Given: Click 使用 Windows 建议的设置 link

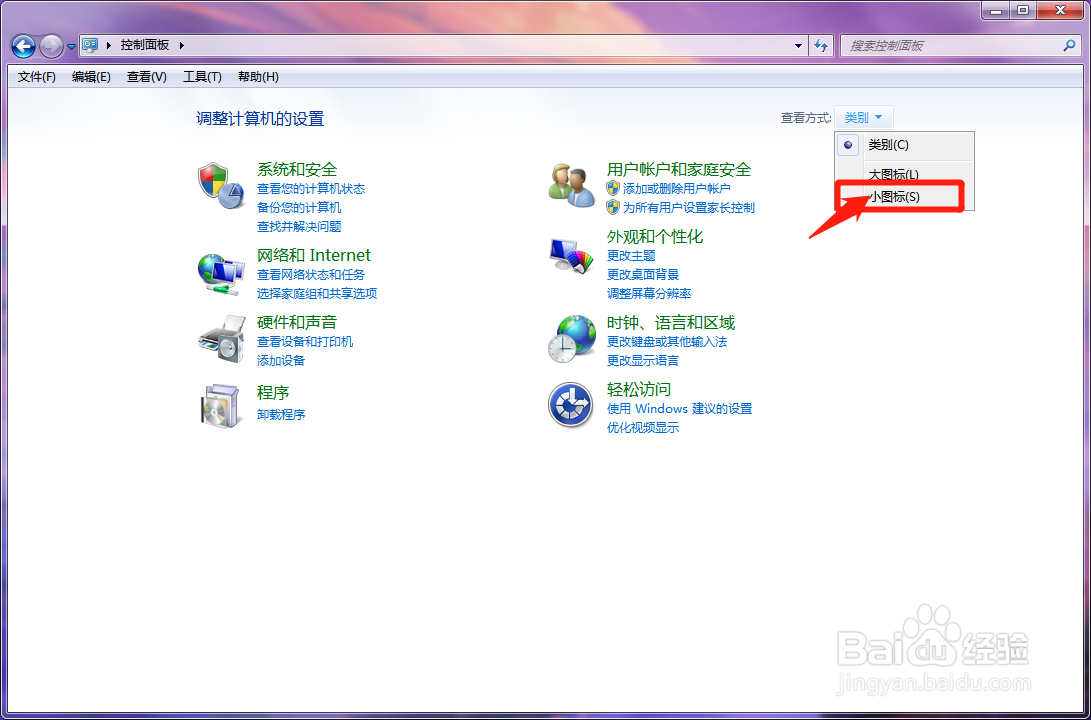Looking at the screenshot, I should click(x=680, y=409).
